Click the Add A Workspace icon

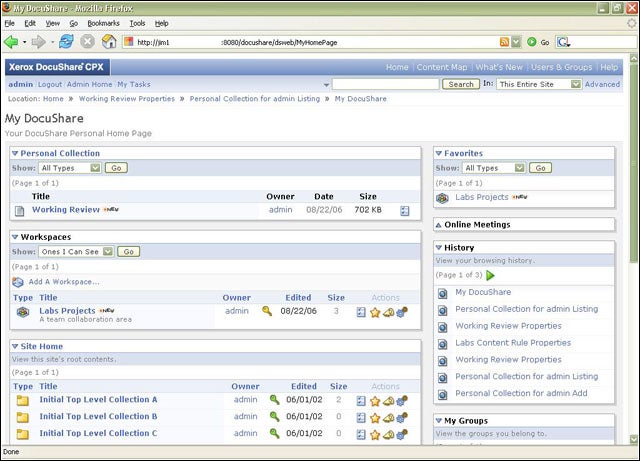[18, 282]
